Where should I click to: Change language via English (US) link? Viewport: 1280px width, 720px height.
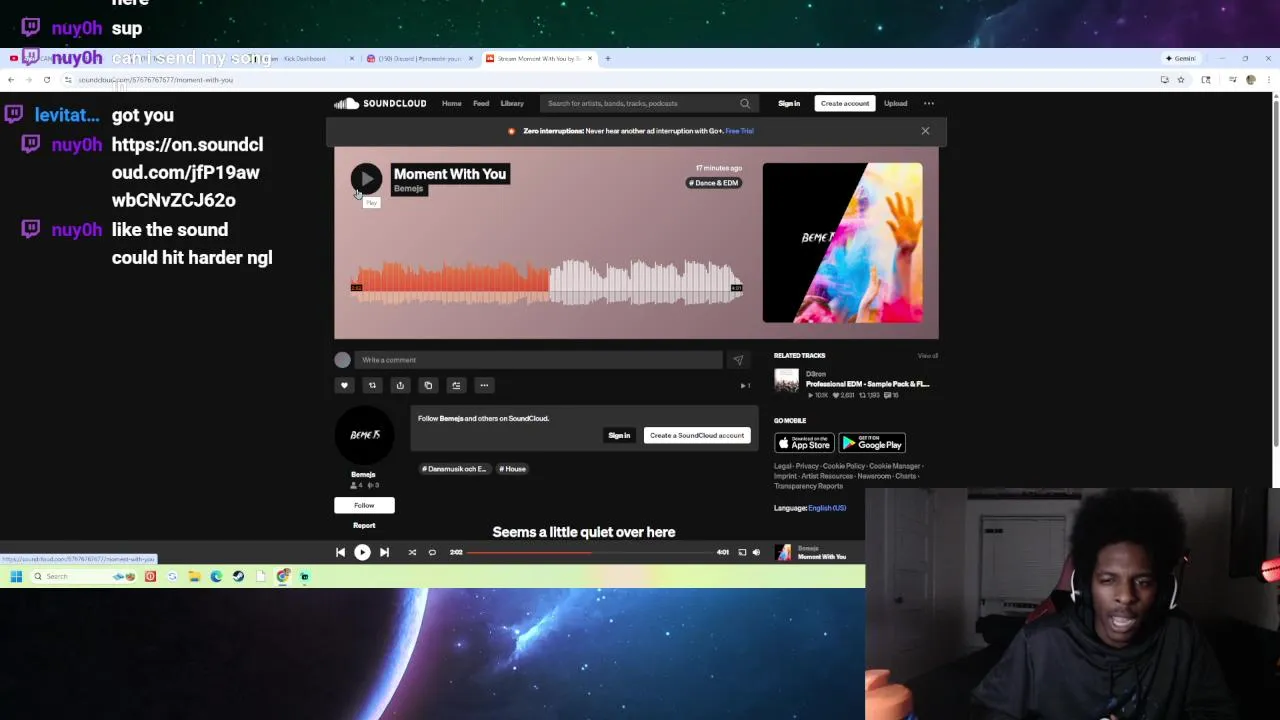[x=827, y=508]
